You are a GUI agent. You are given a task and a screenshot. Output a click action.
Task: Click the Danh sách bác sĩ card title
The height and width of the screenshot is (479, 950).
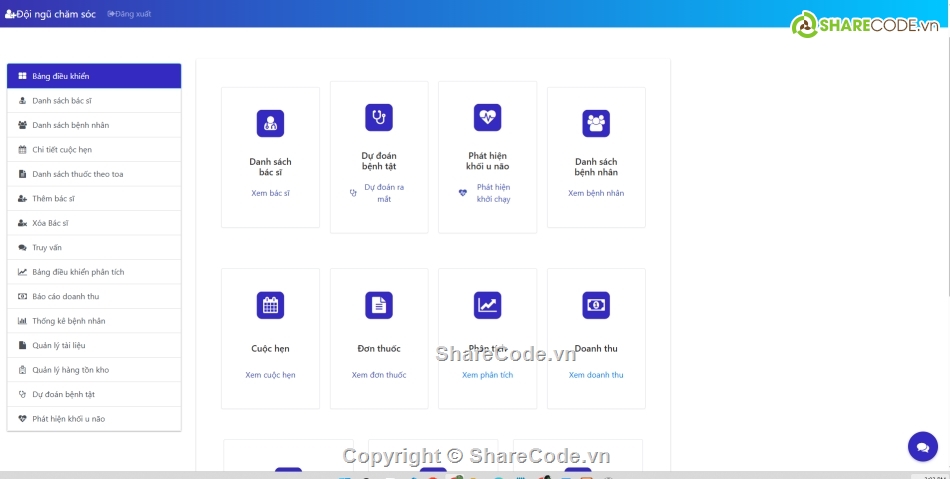coord(270,167)
